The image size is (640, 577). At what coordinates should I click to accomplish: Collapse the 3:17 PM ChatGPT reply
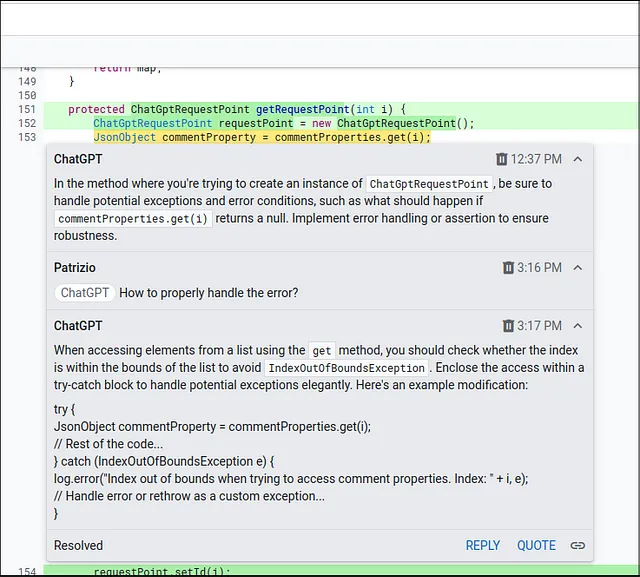click(x=578, y=326)
